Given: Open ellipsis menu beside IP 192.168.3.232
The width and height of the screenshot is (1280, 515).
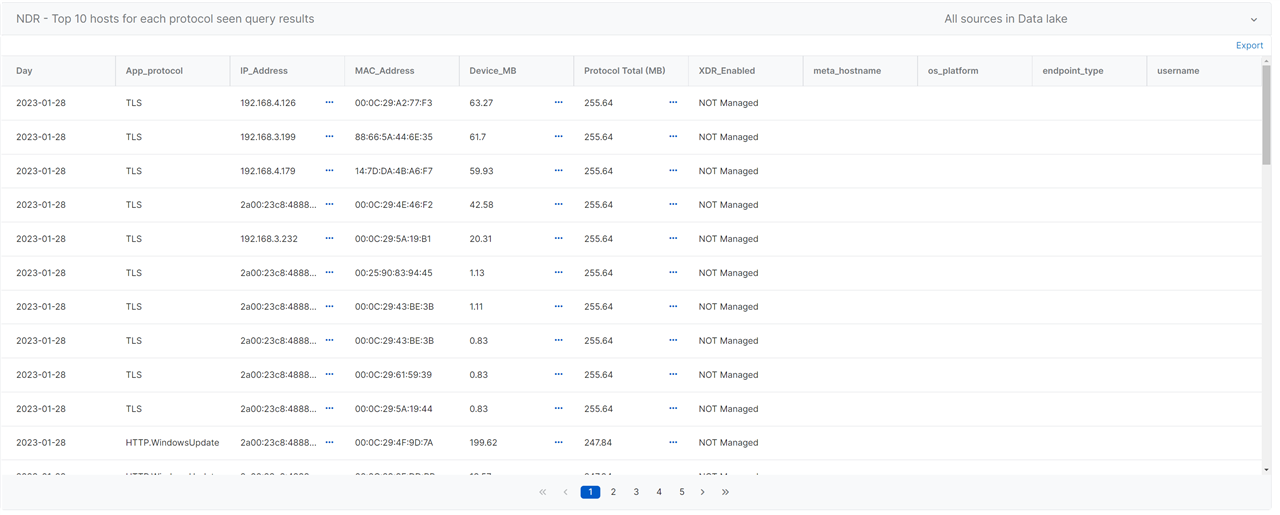Looking at the screenshot, I should click(329, 239).
